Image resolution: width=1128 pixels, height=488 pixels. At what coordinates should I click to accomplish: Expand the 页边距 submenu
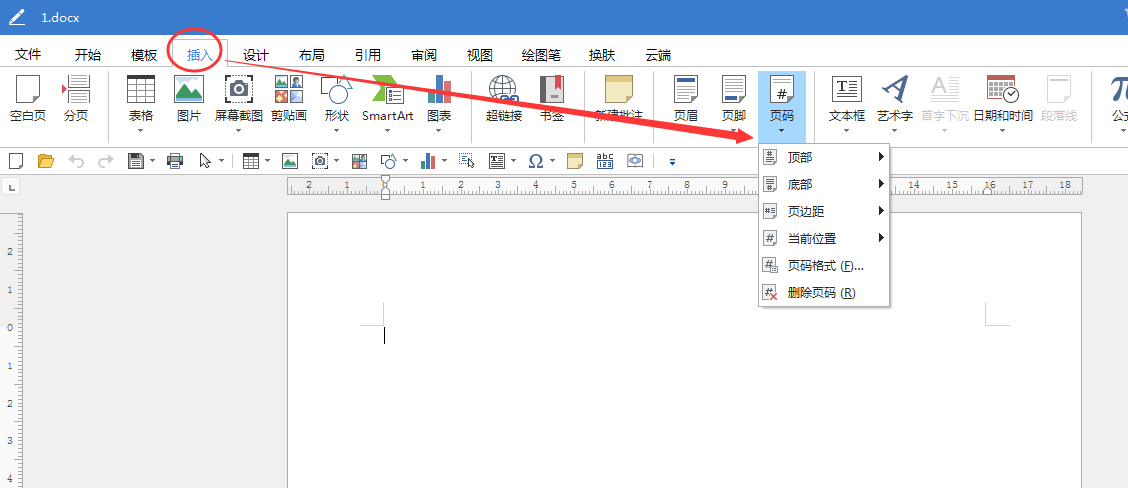pos(824,211)
